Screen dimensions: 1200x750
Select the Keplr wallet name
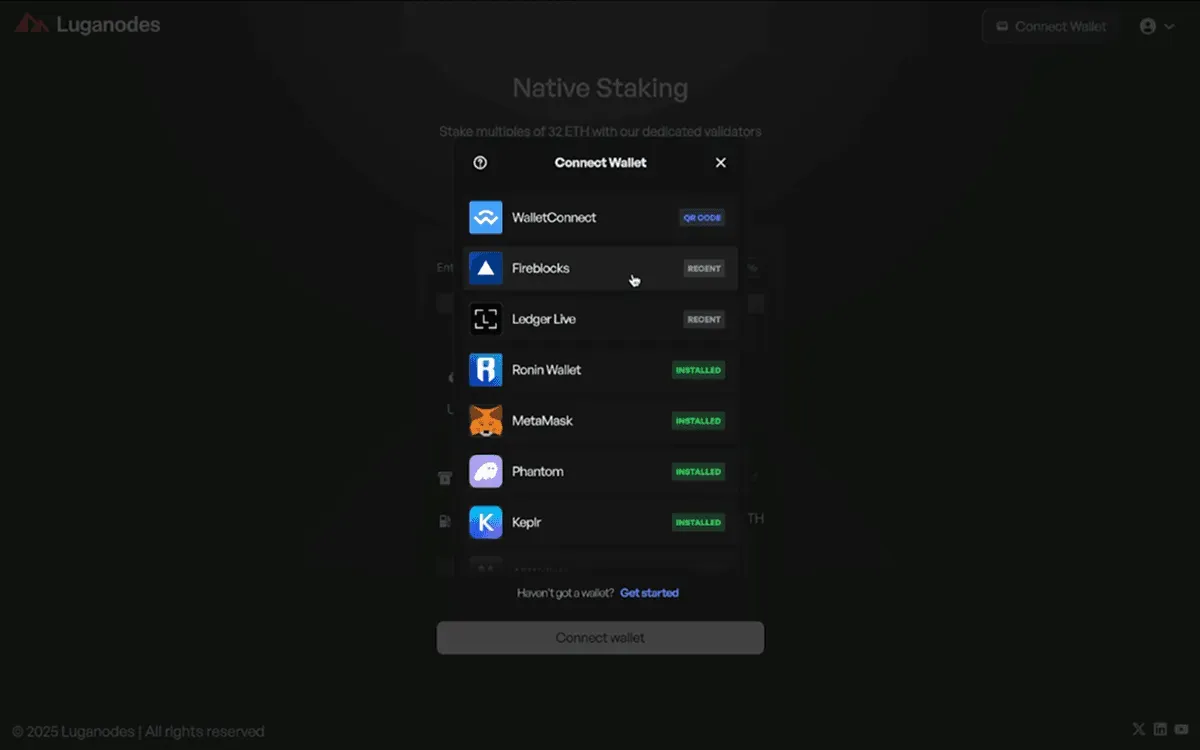click(x=527, y=523)
